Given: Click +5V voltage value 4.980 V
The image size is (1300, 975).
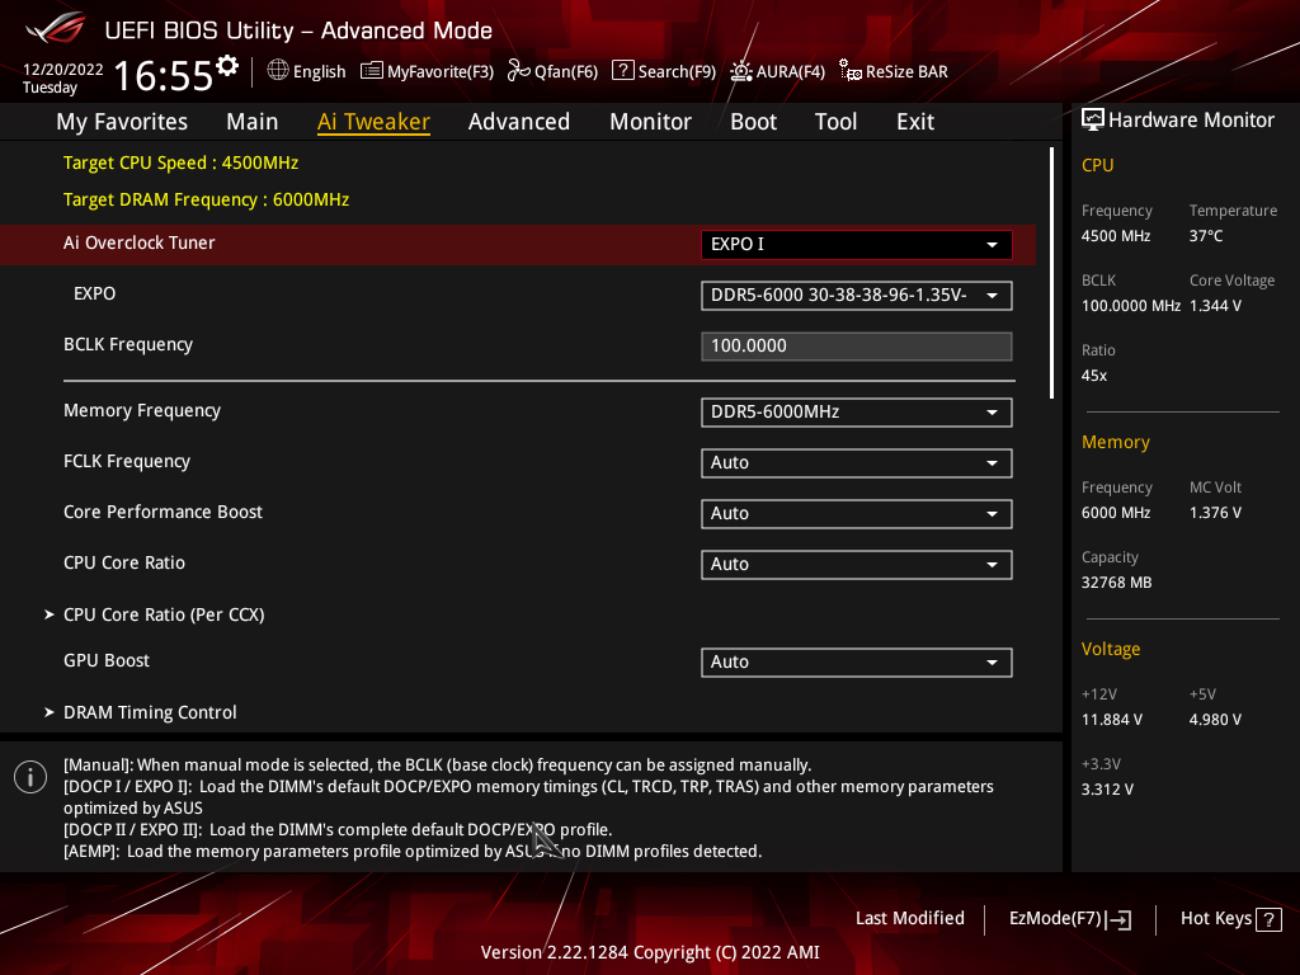Looking at the screenshot, I should 1215,720.
